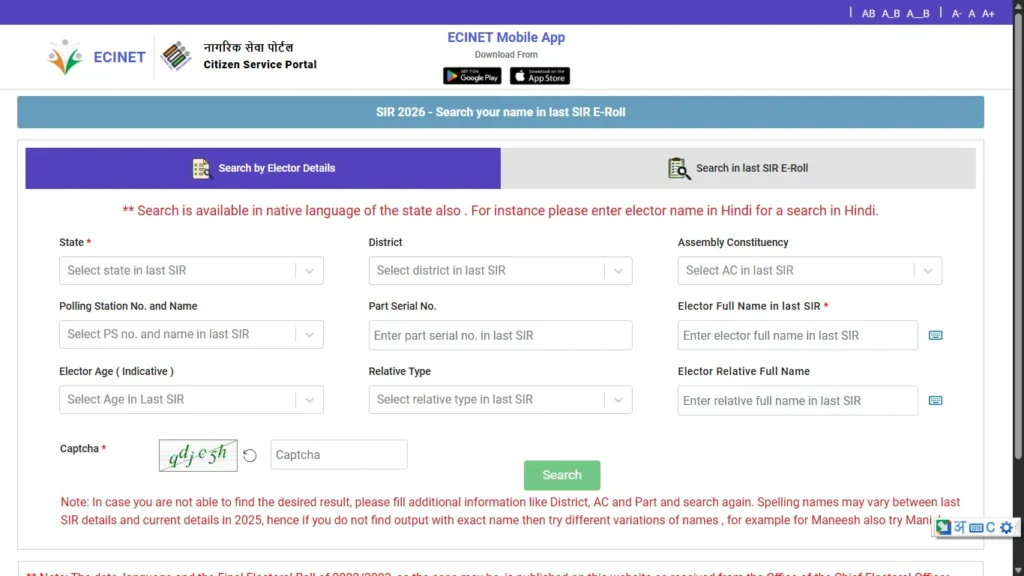Click the Google Input Tools logo icon
The width and height of the screenshot is (1024, 576).
[x=942, y=527]
